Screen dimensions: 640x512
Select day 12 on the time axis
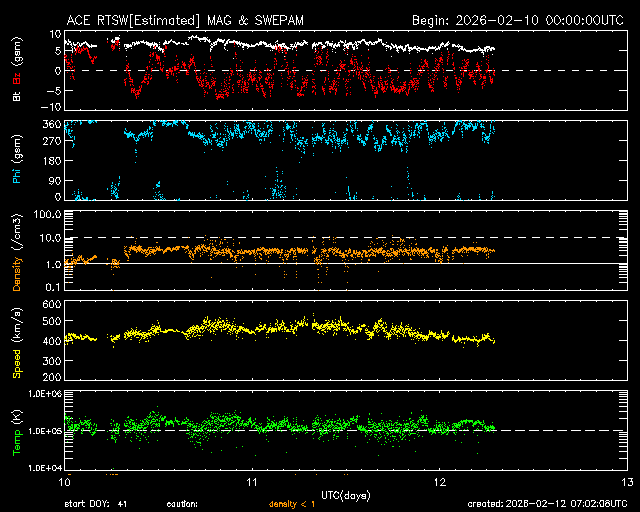[439, 482]
